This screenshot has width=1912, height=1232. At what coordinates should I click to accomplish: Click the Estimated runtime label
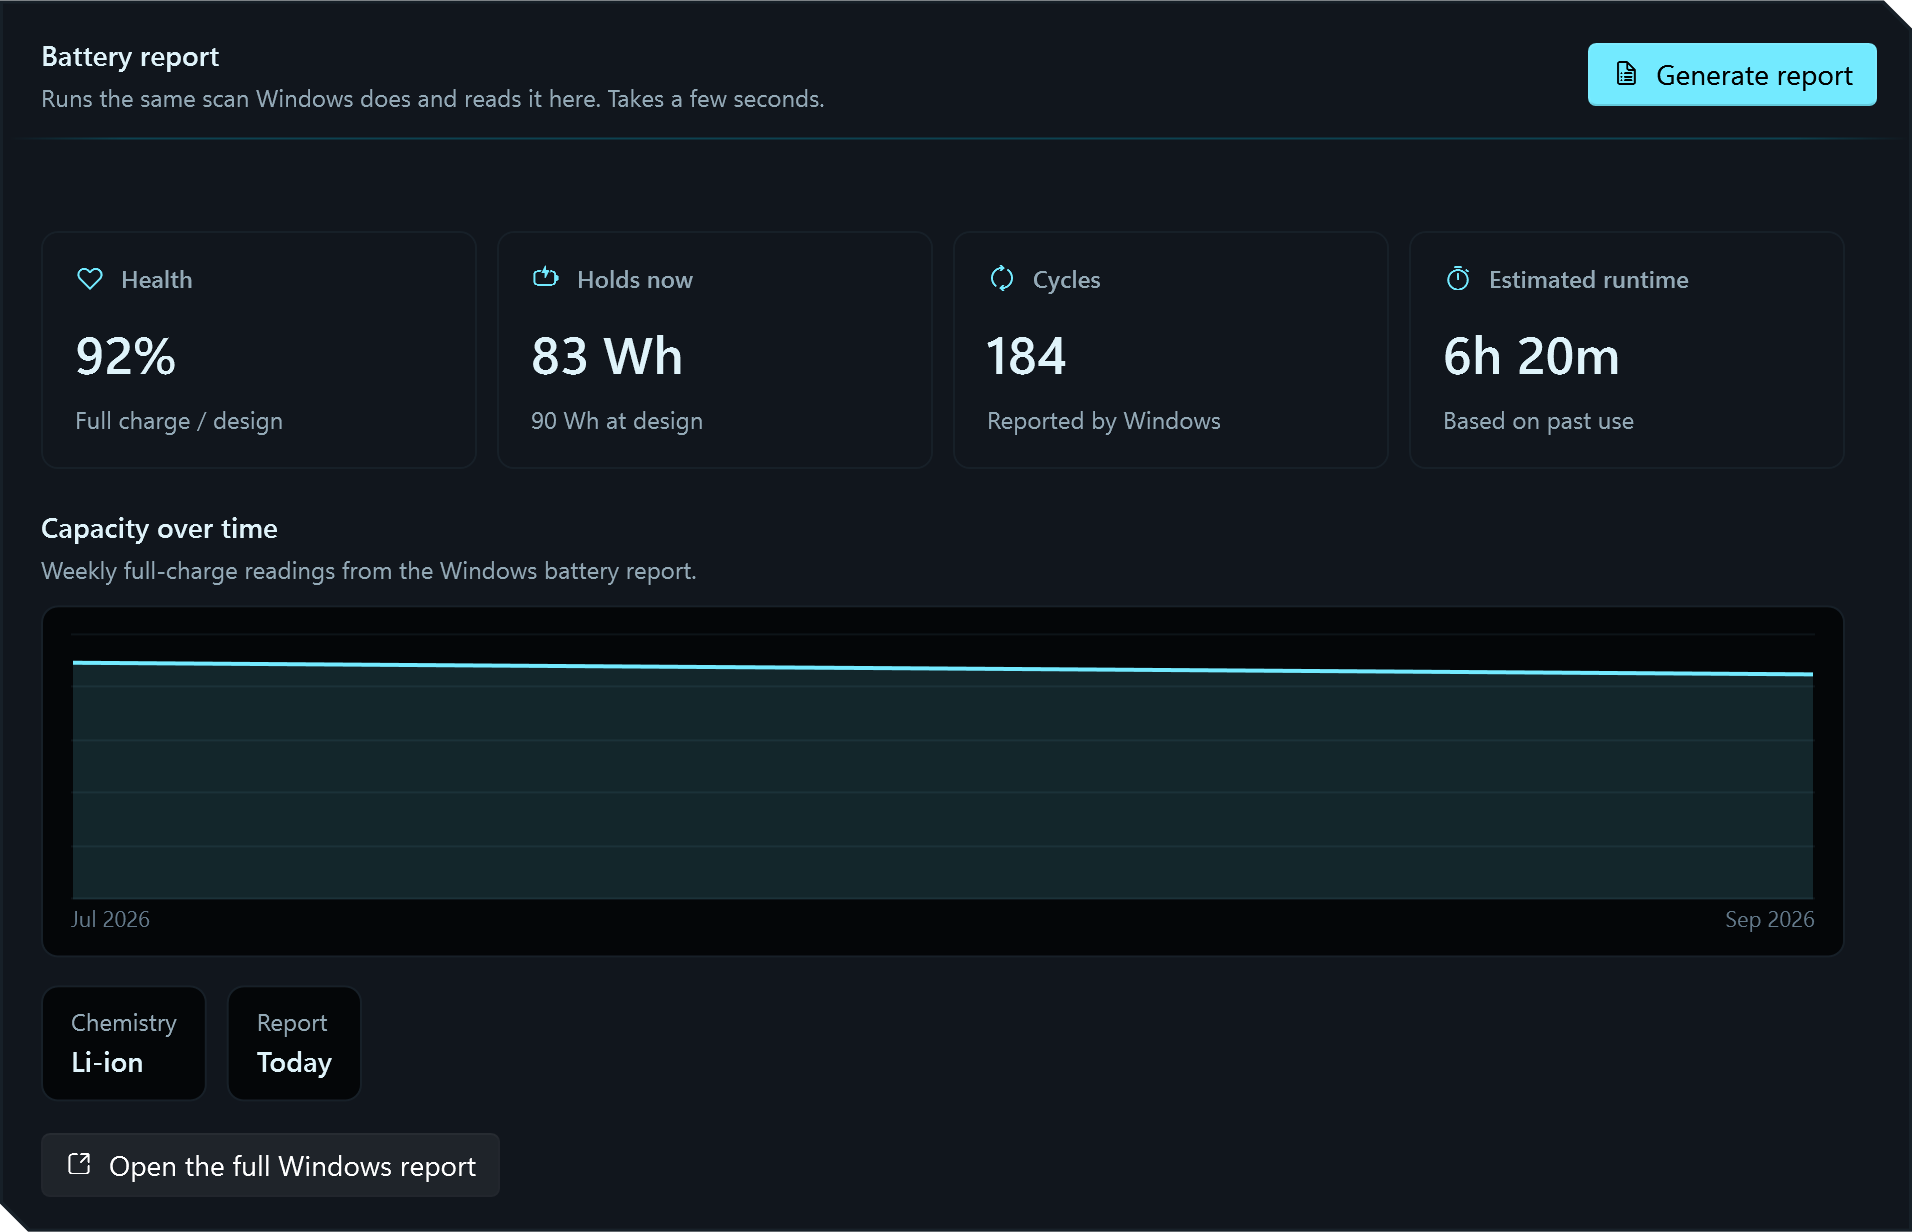(x=1588, y=280)
